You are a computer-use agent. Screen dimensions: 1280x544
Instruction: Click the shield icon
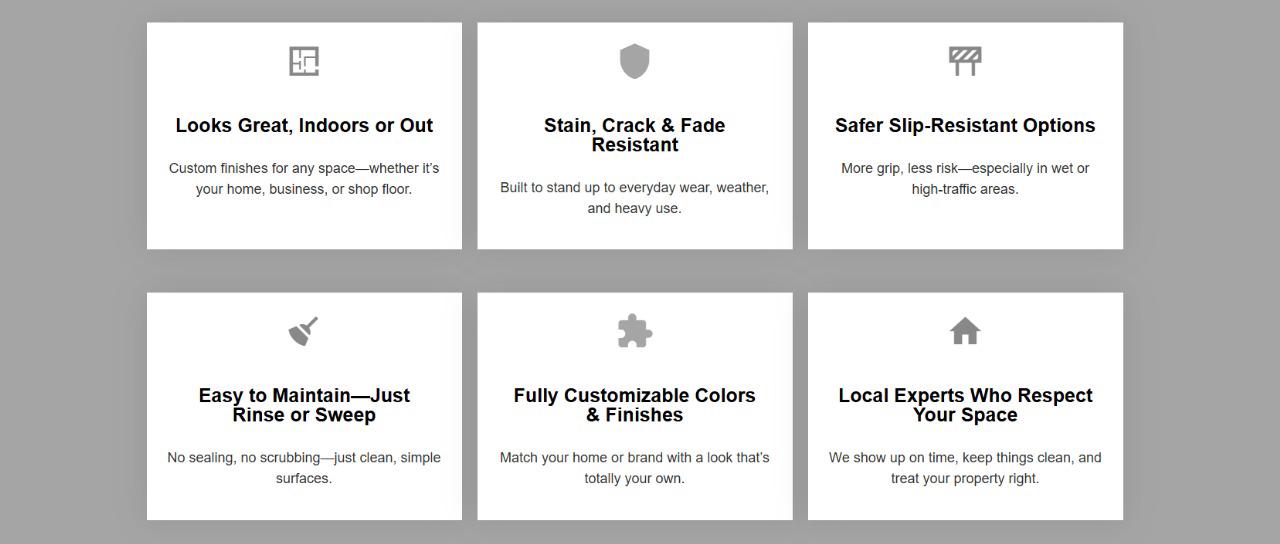(x=635, y=61)
